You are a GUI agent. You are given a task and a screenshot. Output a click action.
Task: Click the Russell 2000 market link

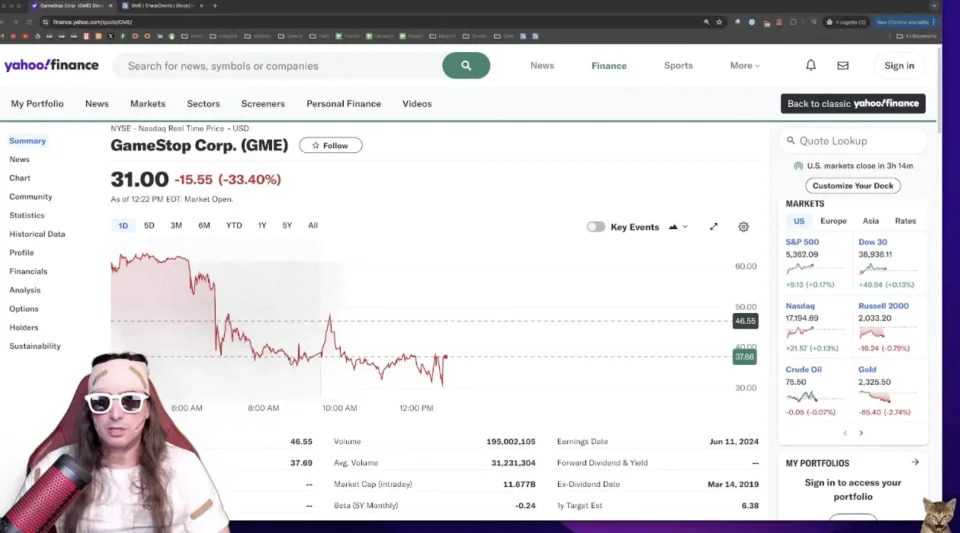click(883, 305)
